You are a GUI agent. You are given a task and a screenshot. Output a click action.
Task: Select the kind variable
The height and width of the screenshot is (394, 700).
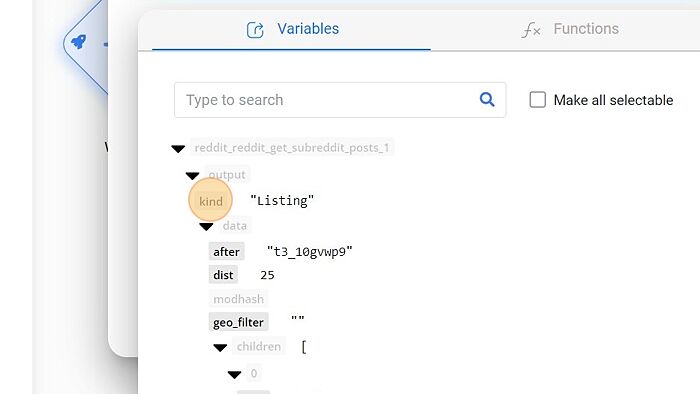click(211, 201)
